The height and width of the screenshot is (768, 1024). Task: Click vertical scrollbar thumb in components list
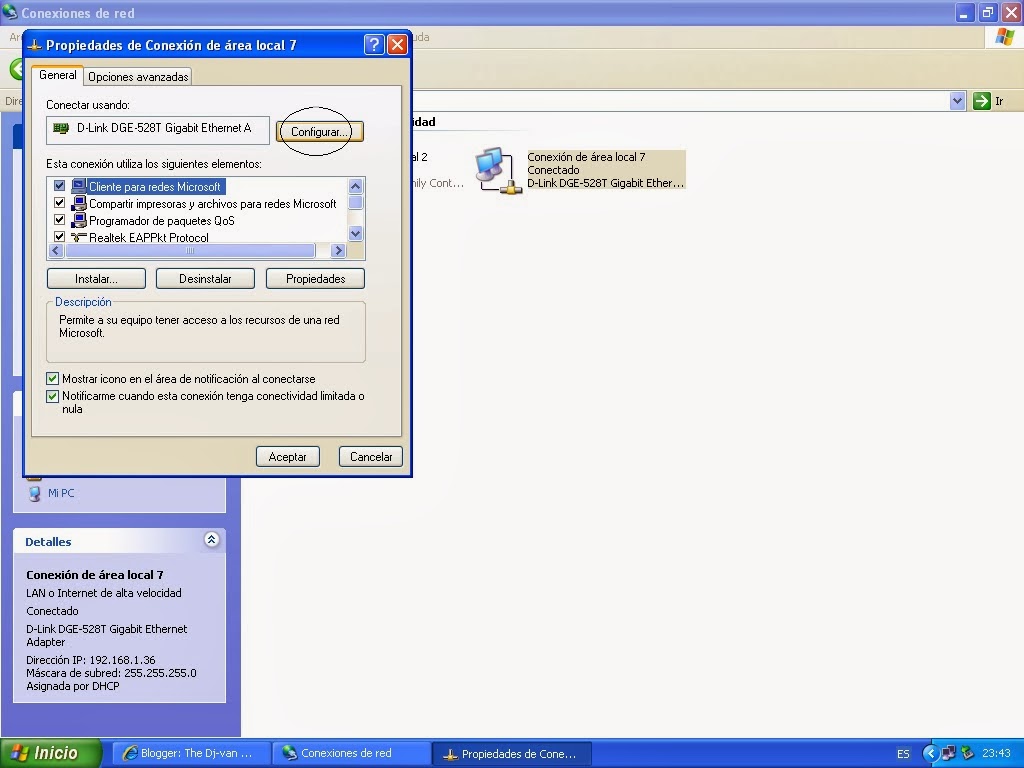pos(355,202)
